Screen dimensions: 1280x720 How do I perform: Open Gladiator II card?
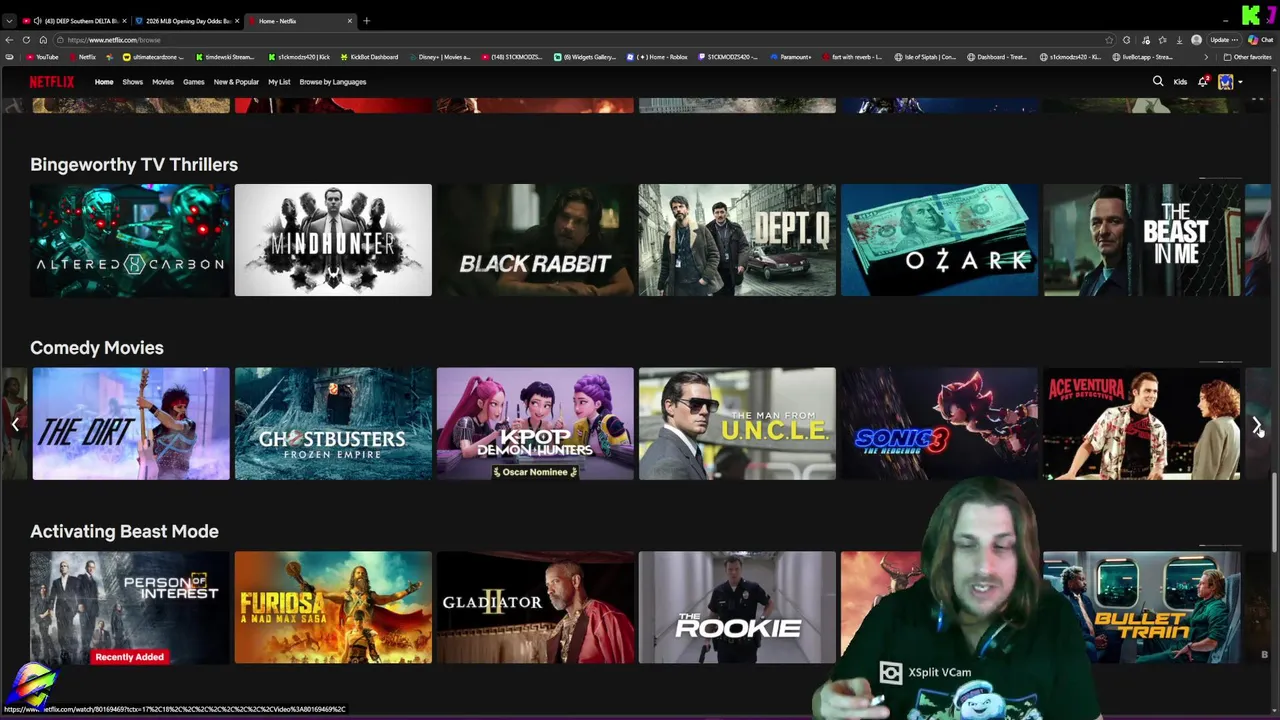coord(535,608)
